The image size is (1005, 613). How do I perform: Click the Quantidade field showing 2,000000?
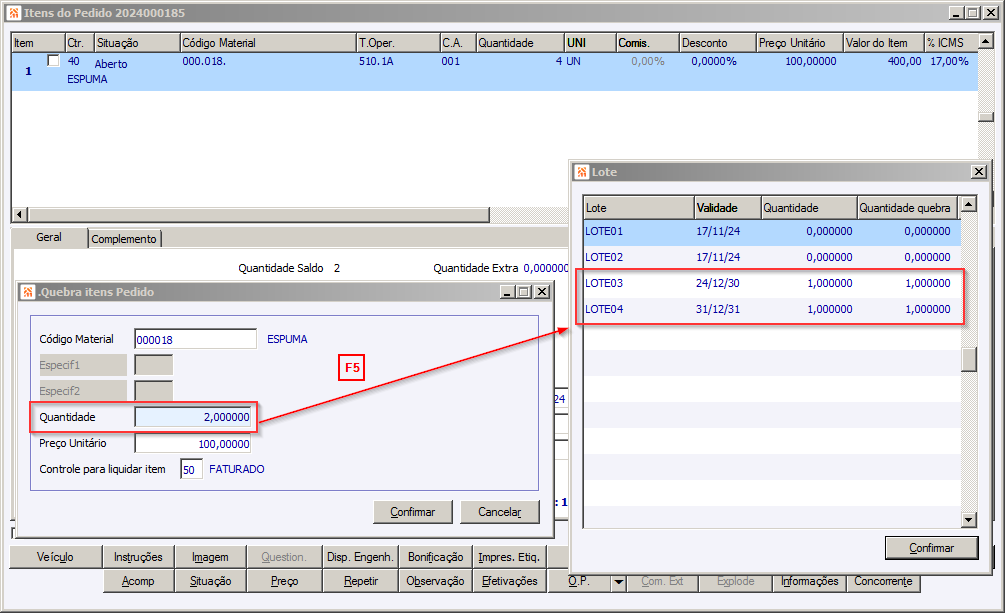(x=193, y=417)
